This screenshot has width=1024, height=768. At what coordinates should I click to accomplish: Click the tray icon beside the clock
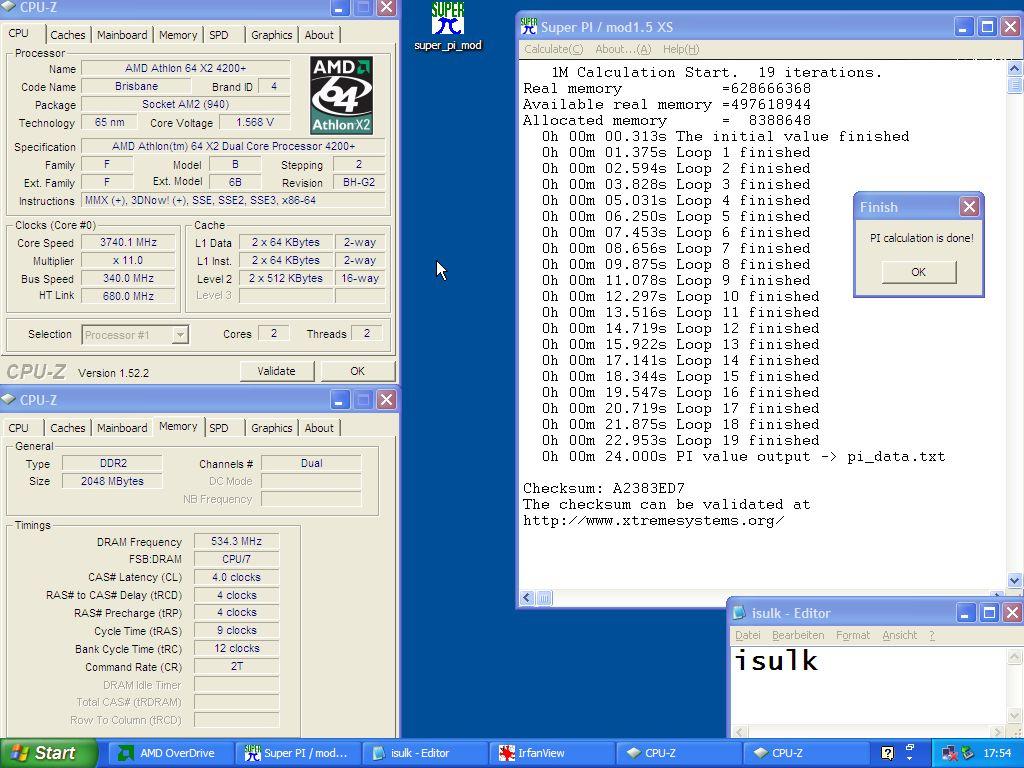tap(968, 753)
